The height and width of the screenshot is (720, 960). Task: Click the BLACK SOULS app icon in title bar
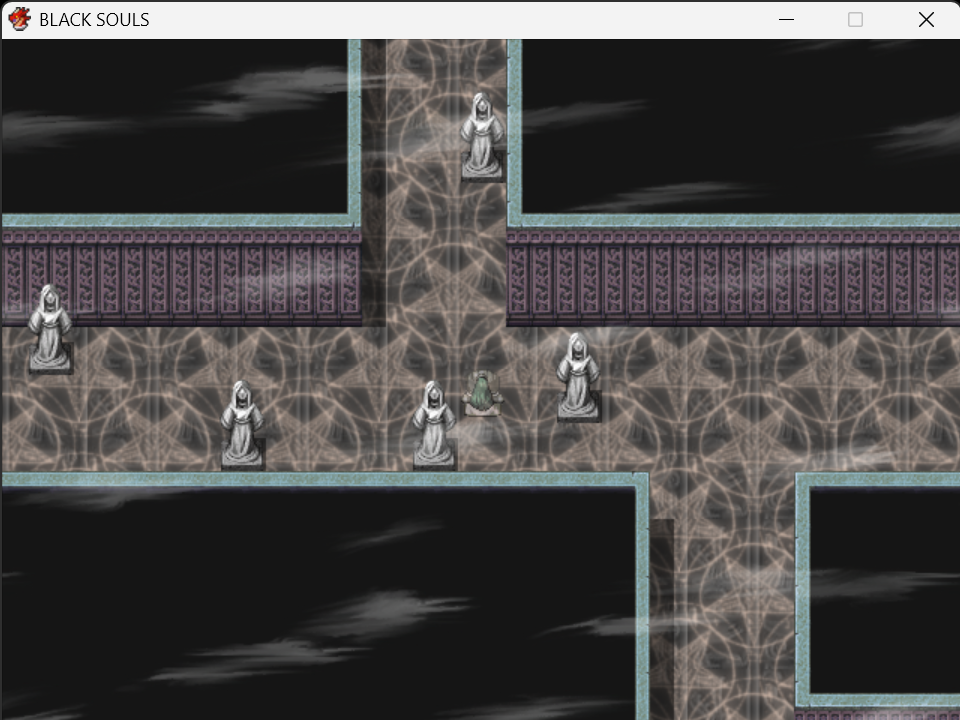pos(20,19)
